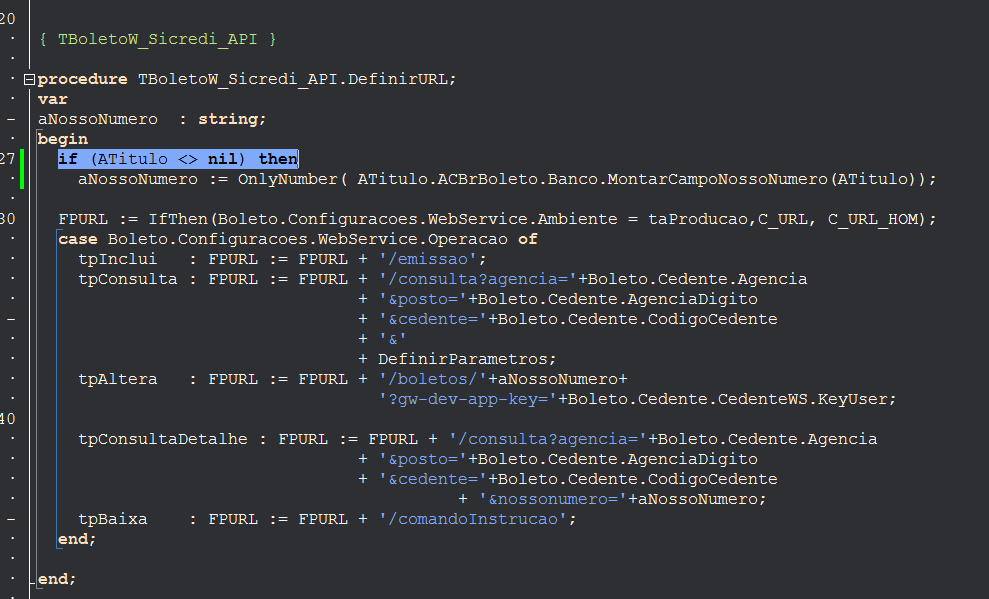The width and height of the screenshot is (989, 599).
Task: Click the TBoletoW_Sicredi_API comment line
Action: pos(158,39)
